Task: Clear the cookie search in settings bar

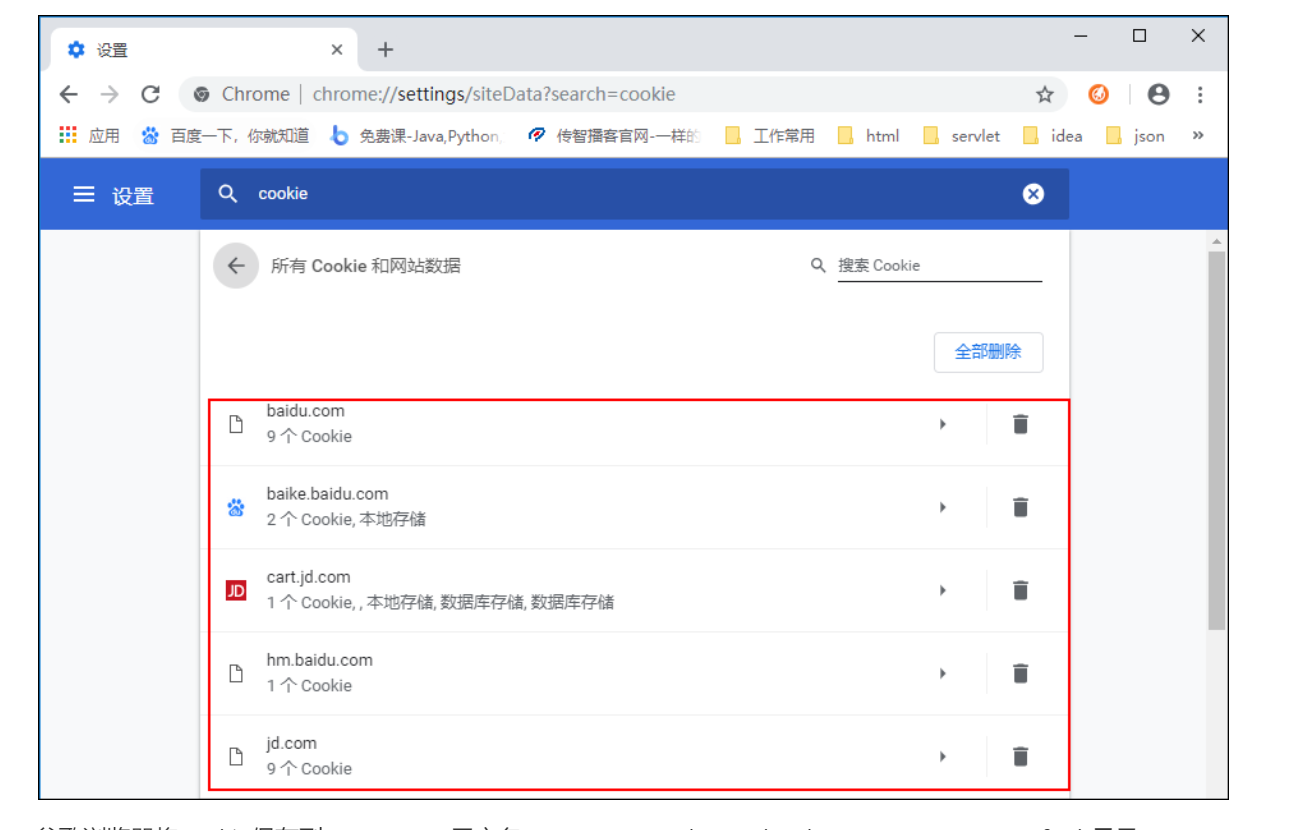Action: coord(1033,193)
